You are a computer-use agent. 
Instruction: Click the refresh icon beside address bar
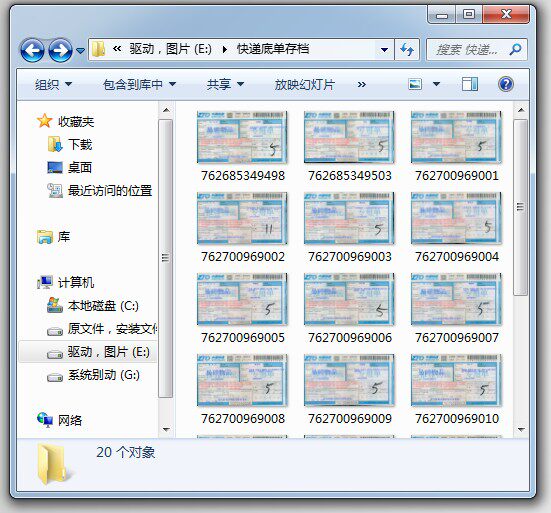(x=407, y=49)
